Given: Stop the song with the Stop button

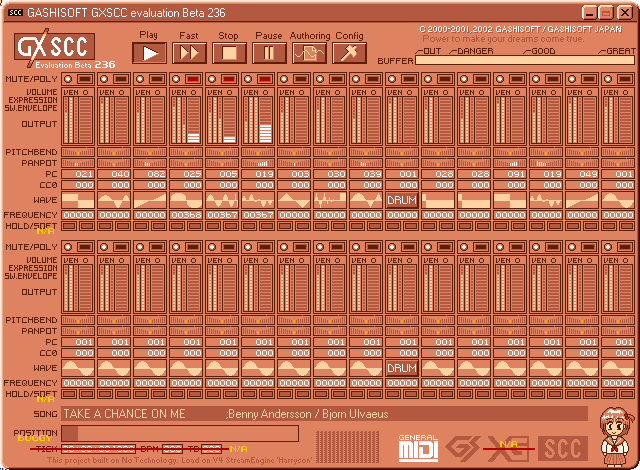Looking at the screenshot, I should click(229, 53).
